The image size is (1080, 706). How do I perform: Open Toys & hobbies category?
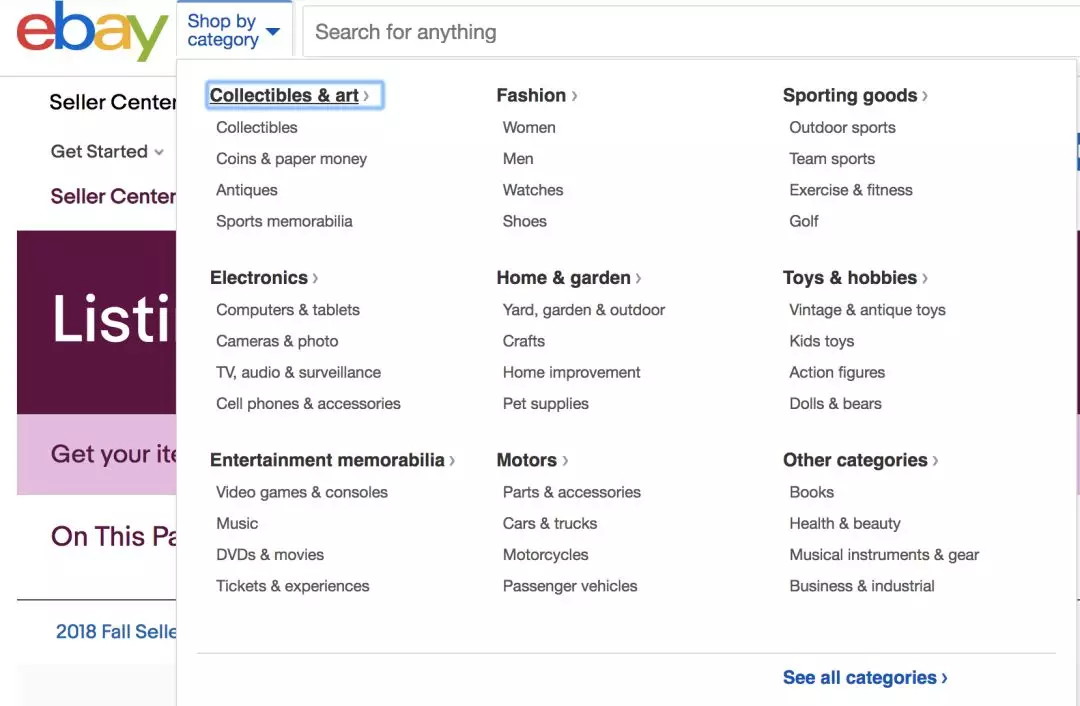point(854,278)
